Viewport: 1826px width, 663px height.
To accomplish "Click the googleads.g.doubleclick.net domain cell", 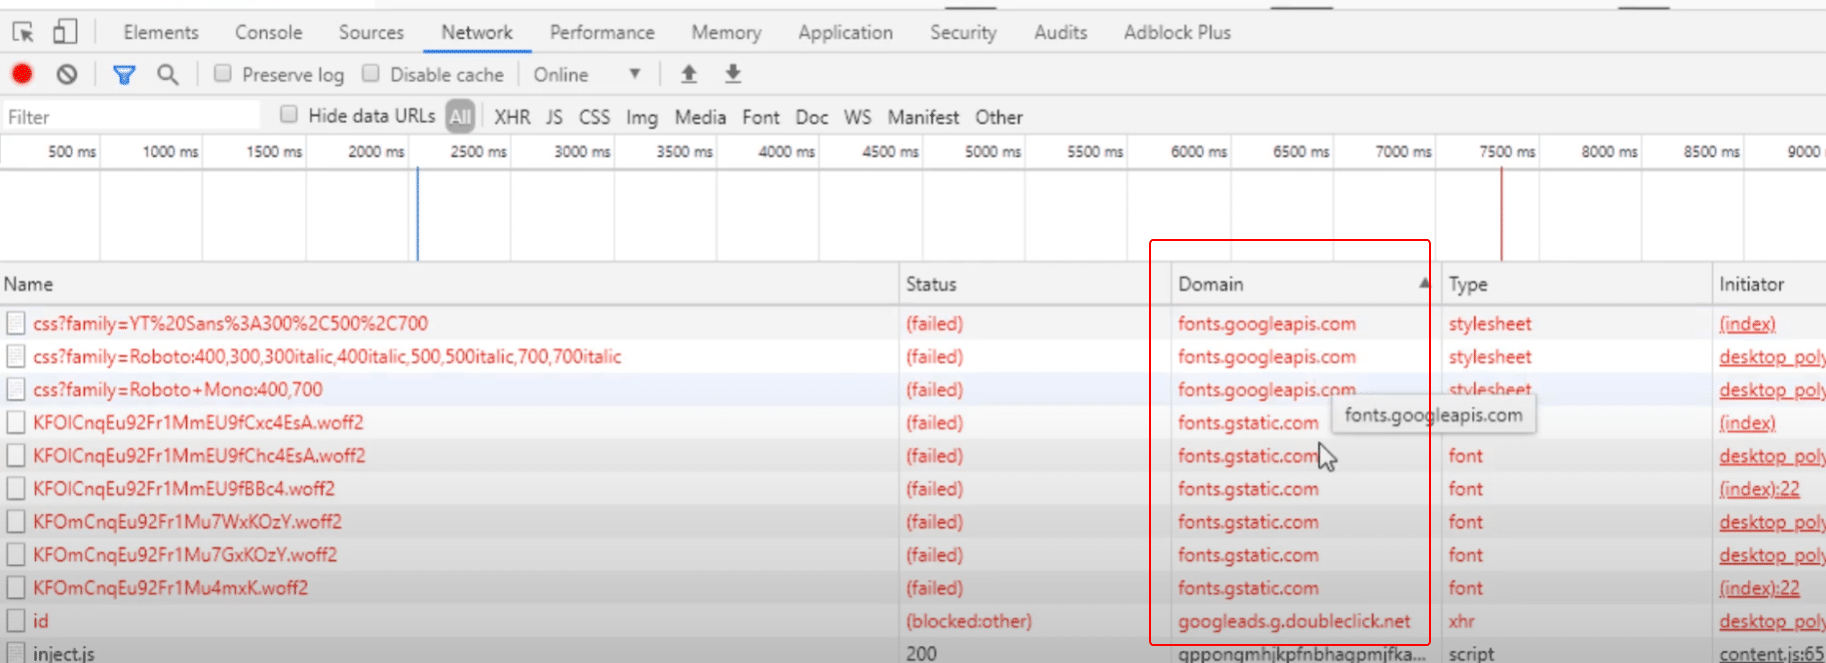I will click(x=1294, y=621).
